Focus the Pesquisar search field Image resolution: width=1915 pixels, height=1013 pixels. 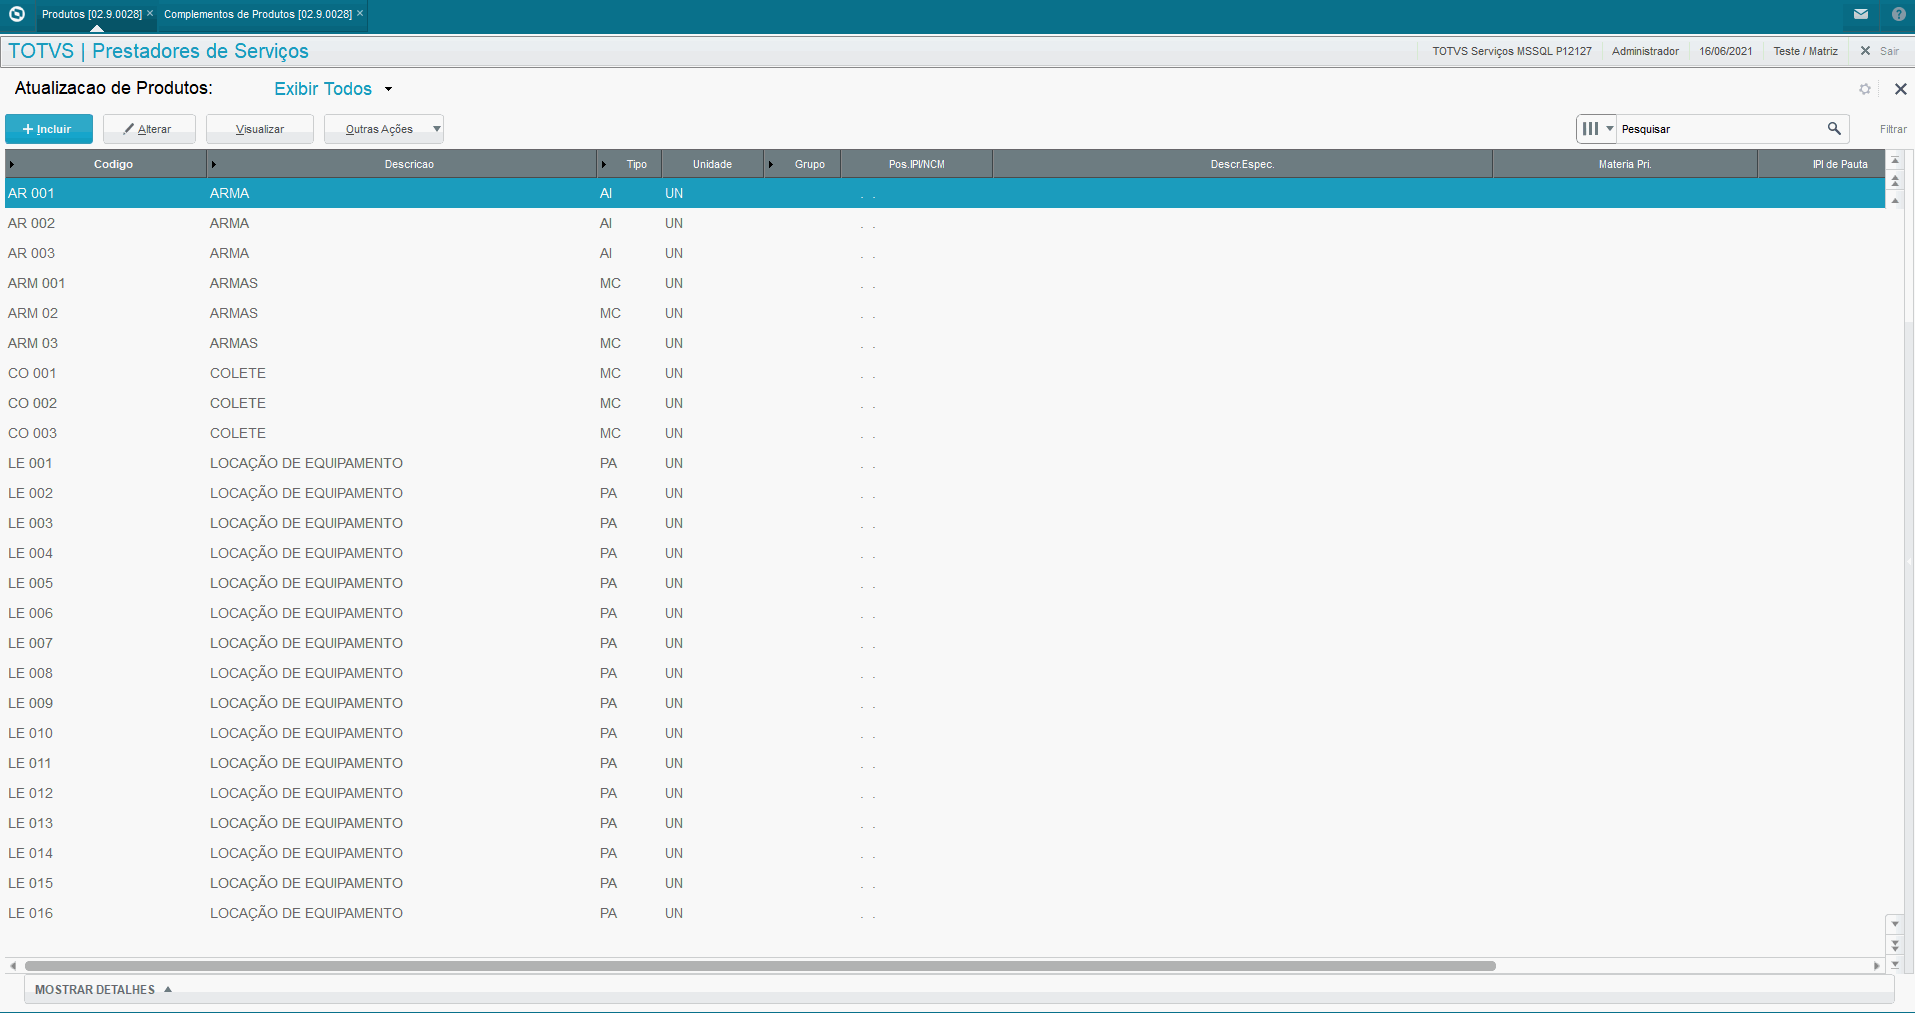(x=1720, y=129)
